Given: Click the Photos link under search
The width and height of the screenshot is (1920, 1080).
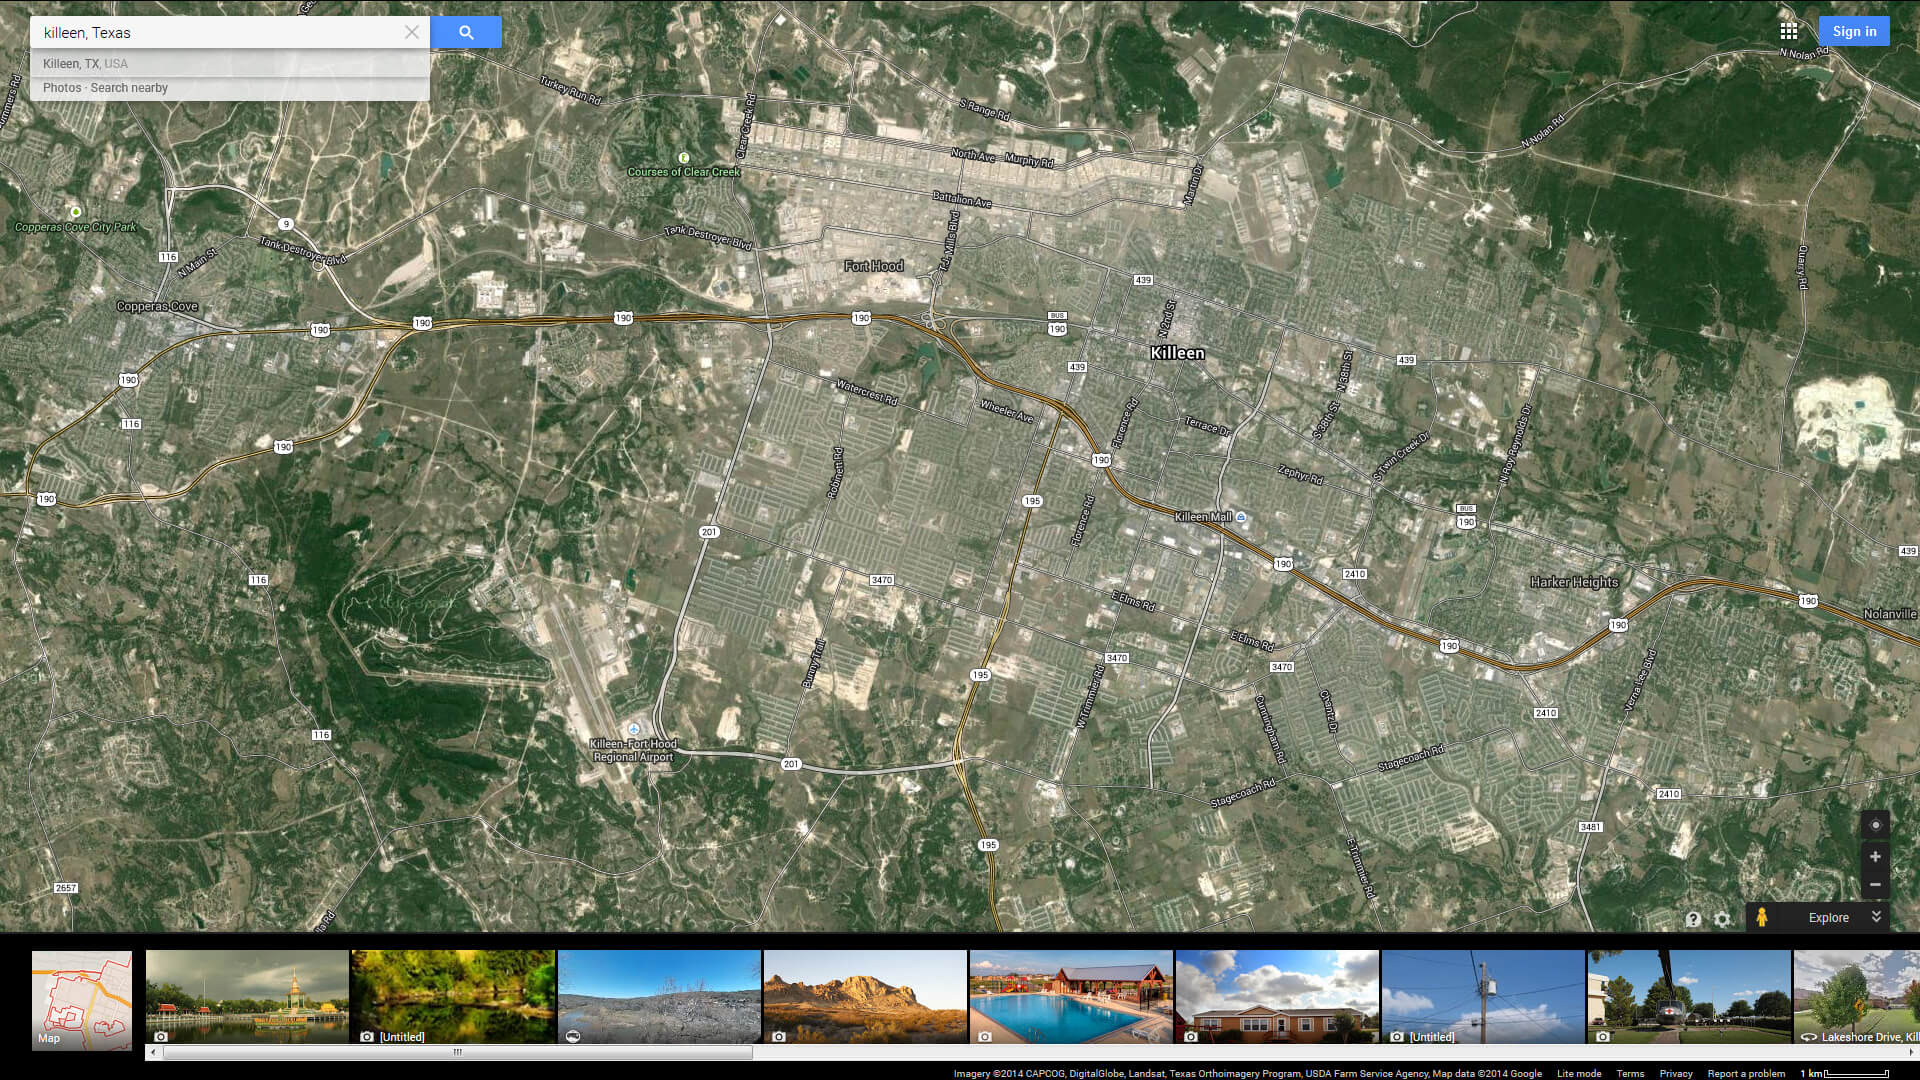Looking at the screenshot, I should click(62, 88).
